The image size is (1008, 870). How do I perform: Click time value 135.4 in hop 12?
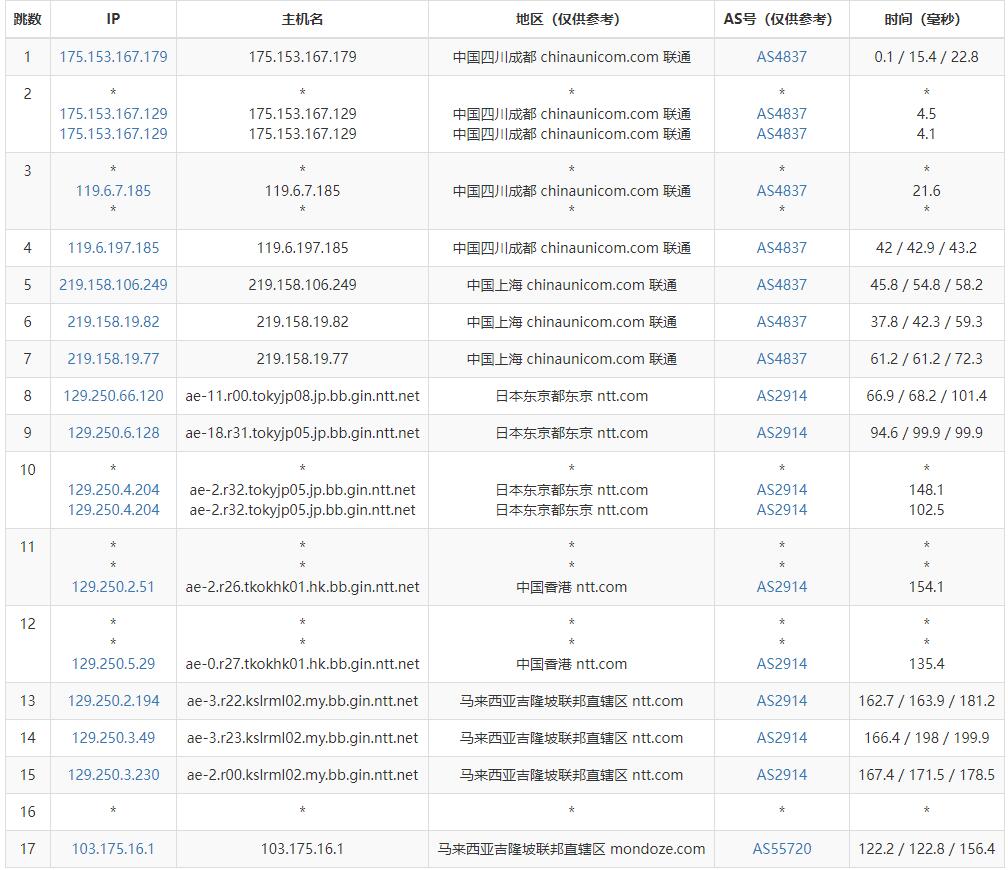click(926, 664)
